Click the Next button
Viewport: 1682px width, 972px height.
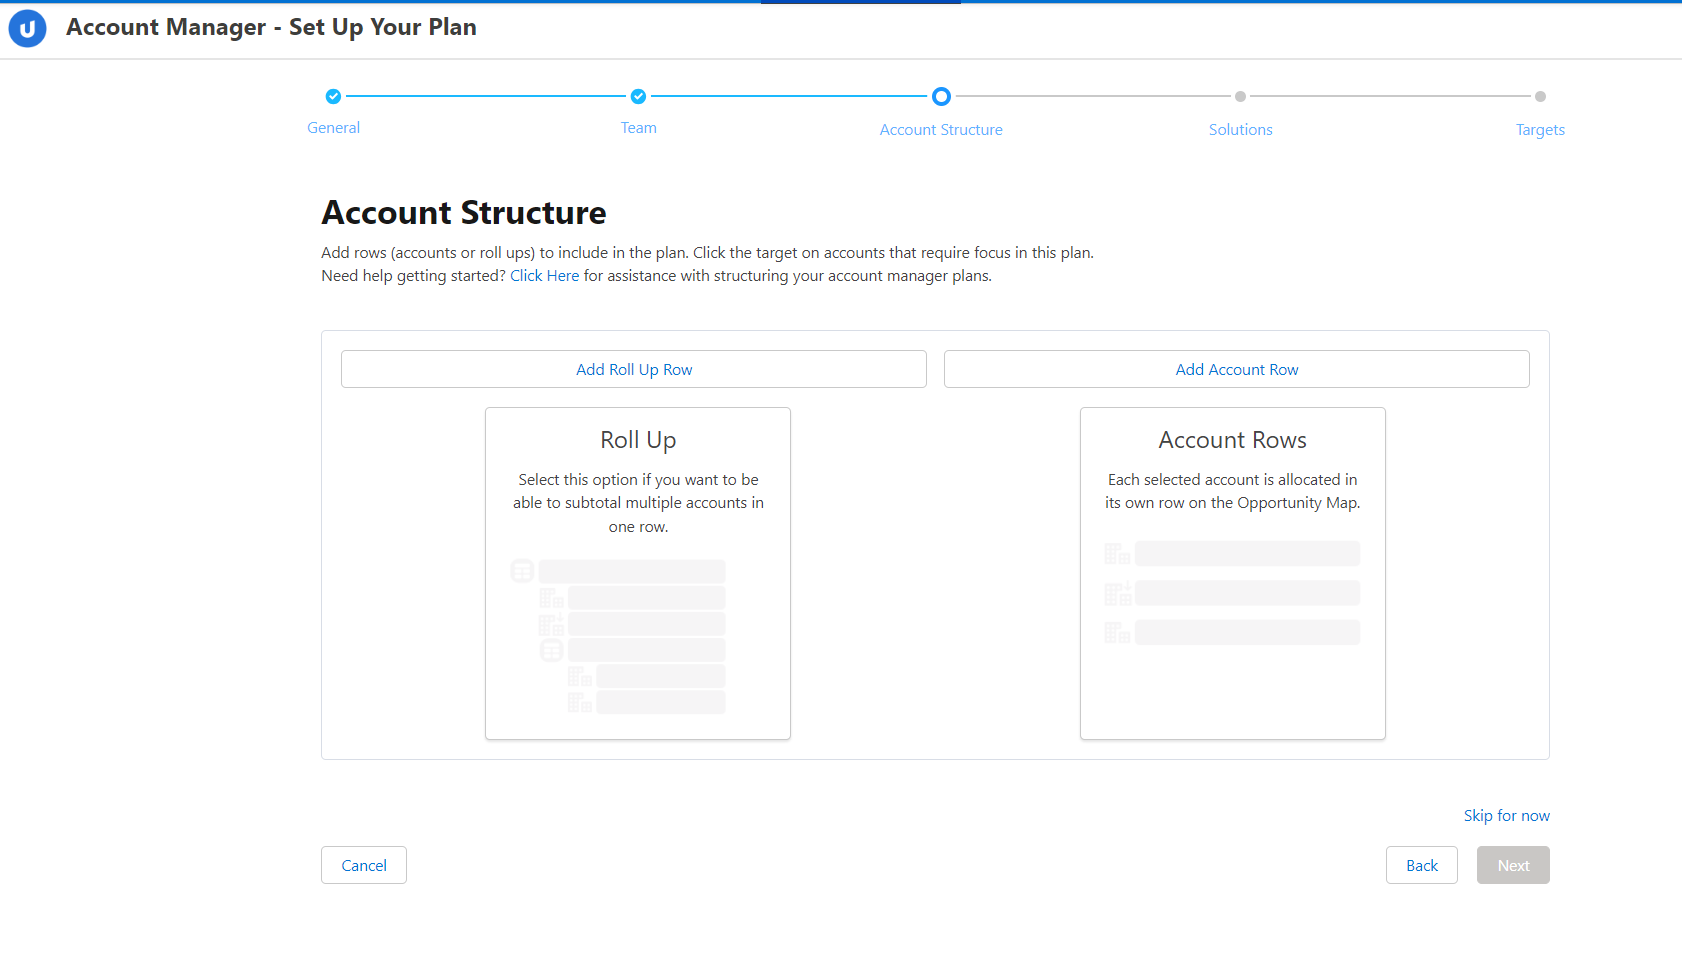[1513, 866]
